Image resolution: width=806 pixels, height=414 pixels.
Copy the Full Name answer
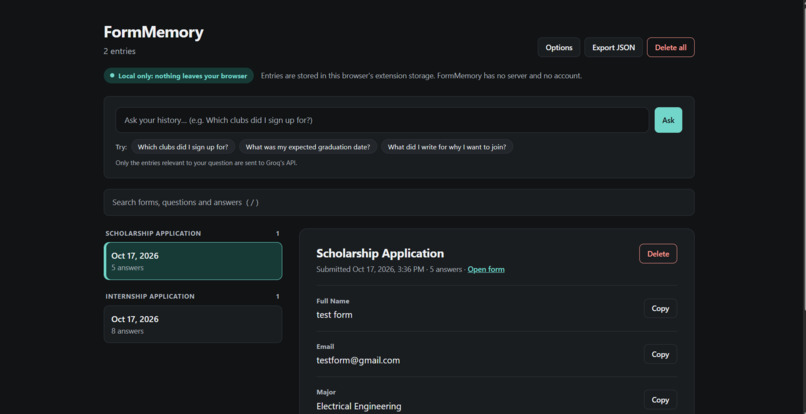660,309
